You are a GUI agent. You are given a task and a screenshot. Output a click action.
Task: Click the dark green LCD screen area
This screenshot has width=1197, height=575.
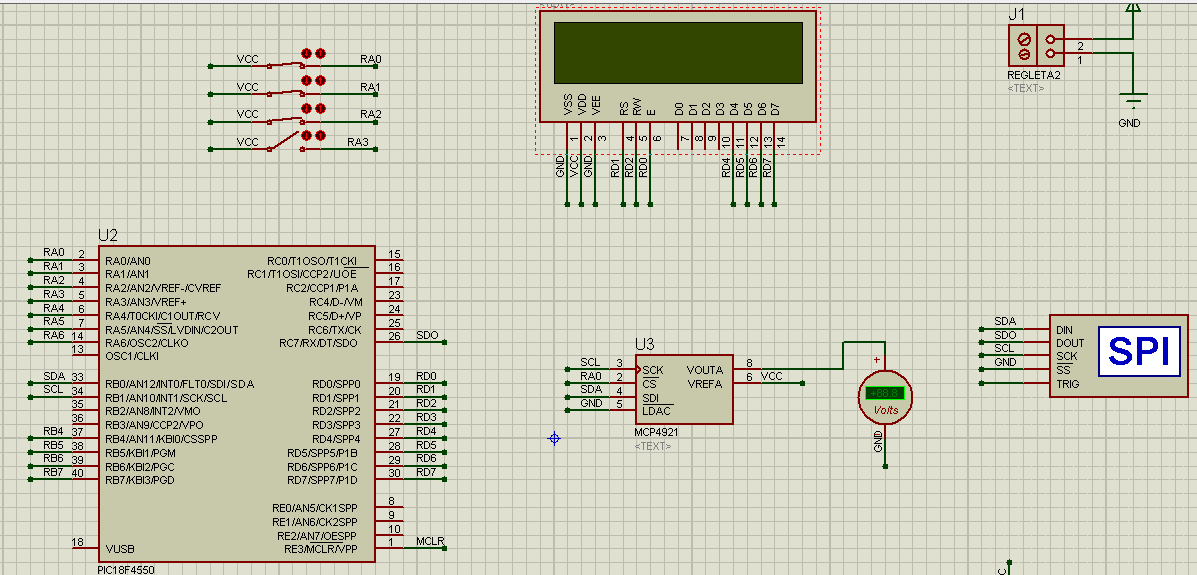[678, 53]
